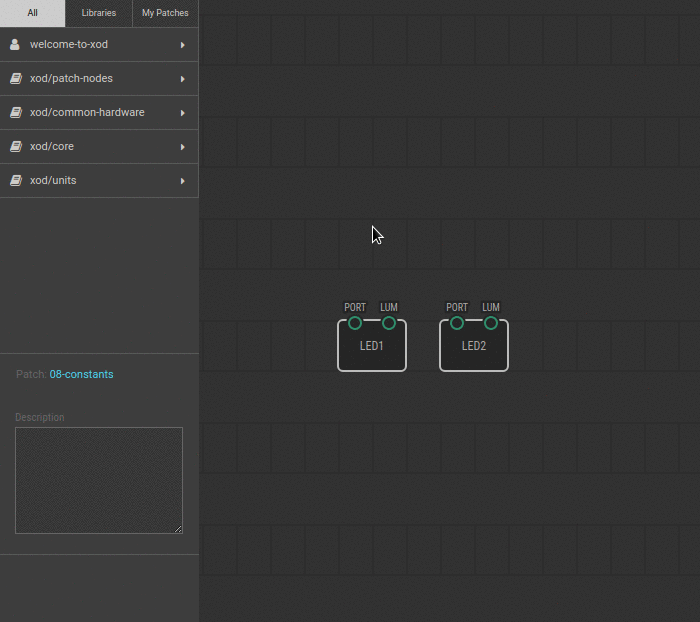Screen dimensions: 700x622
Task: Click the Description box corner handle
Action: 178,529
